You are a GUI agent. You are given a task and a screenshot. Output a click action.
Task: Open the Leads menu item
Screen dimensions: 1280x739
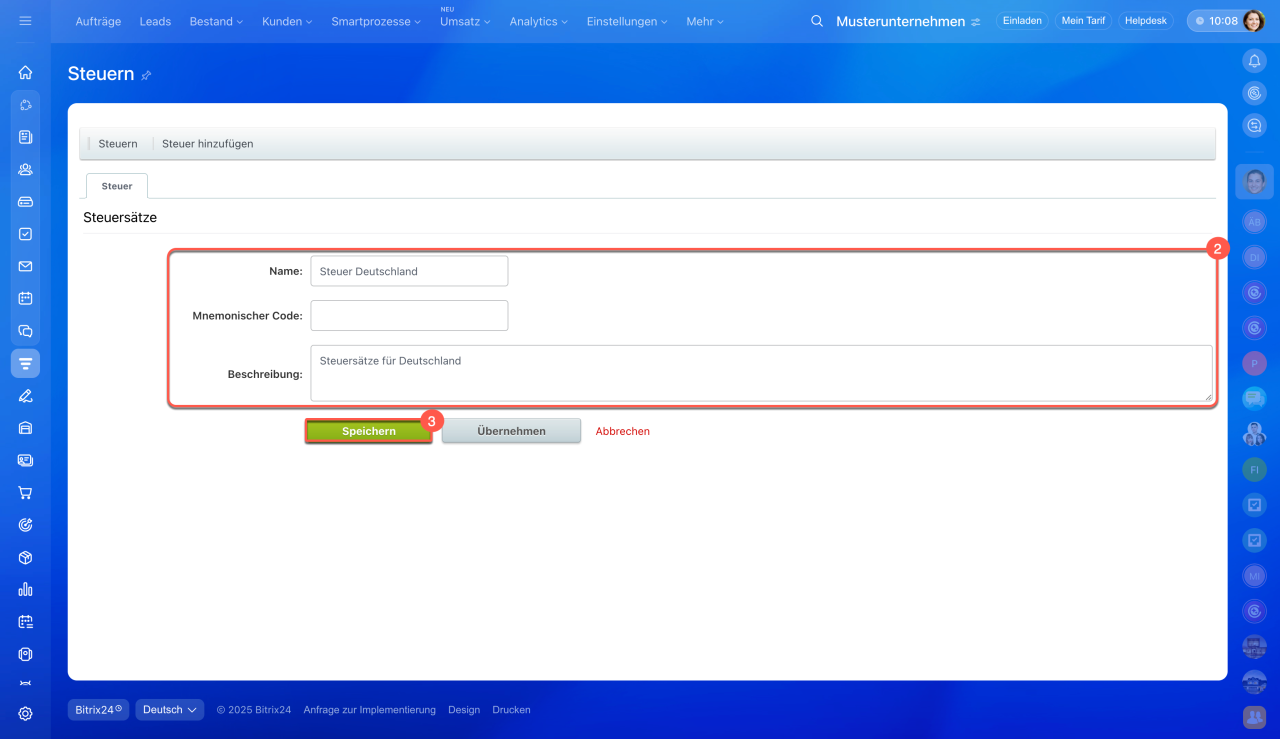tap(155, 21)
